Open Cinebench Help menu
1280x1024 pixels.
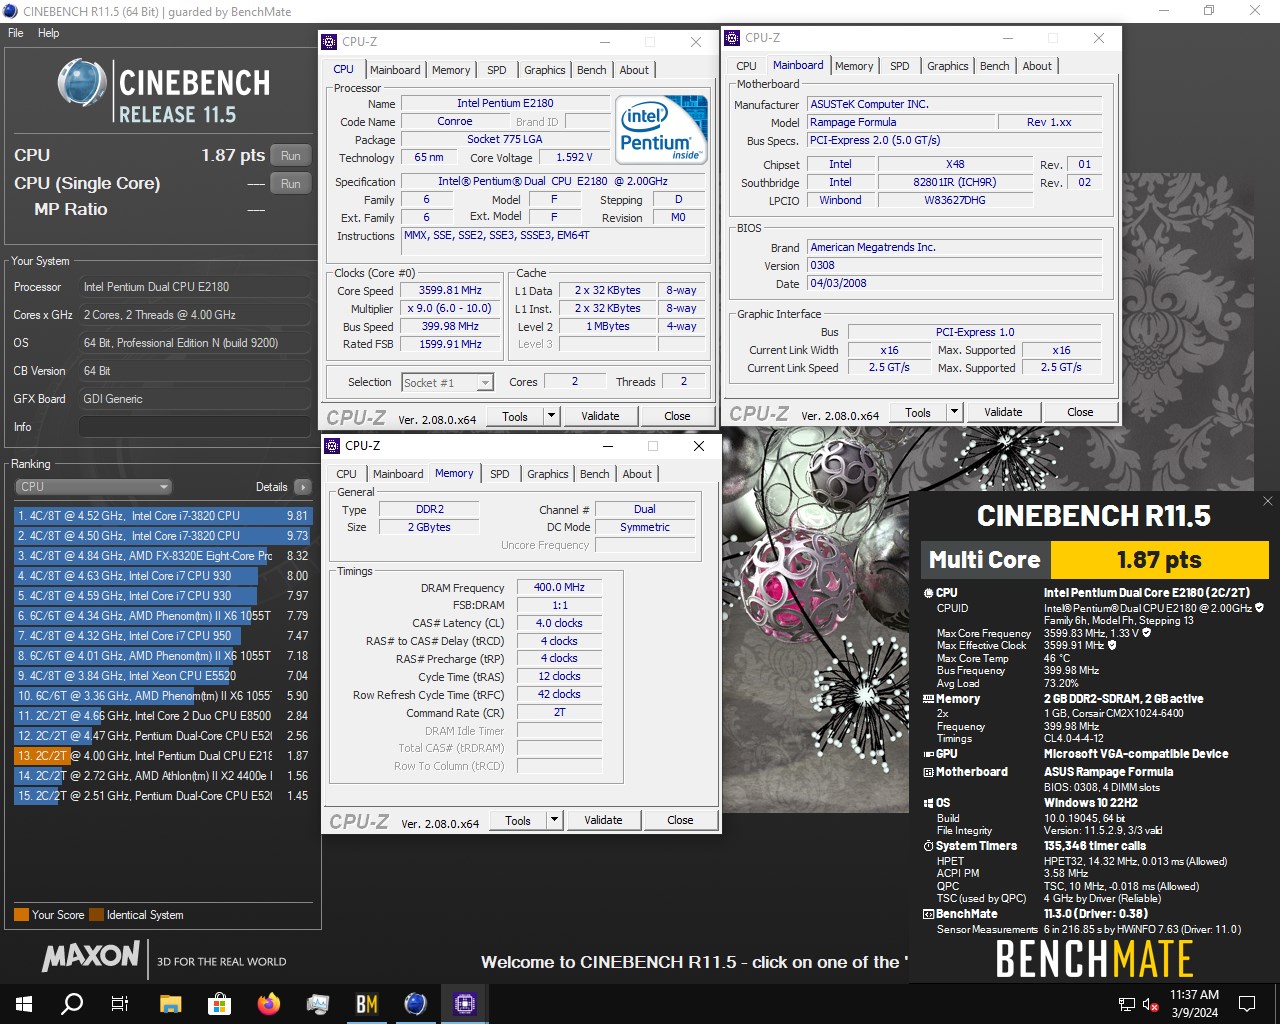point(48,33)
